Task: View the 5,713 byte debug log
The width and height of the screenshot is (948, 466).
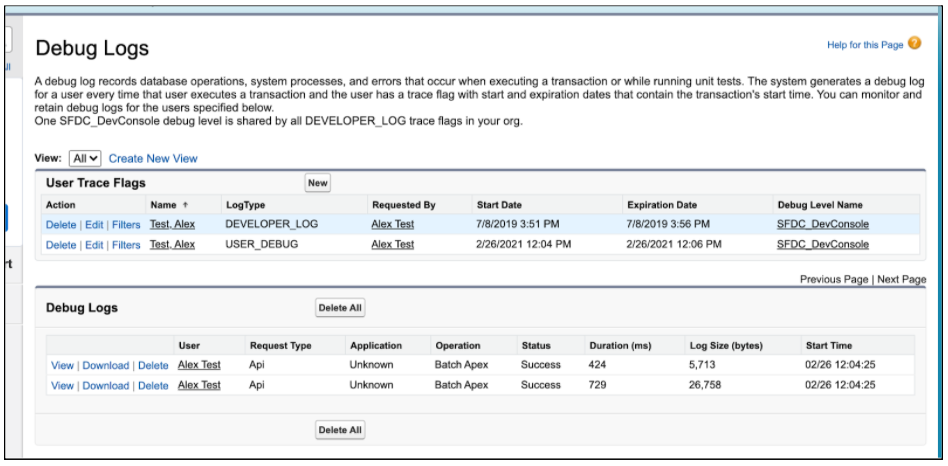Action: click(62, 365)
